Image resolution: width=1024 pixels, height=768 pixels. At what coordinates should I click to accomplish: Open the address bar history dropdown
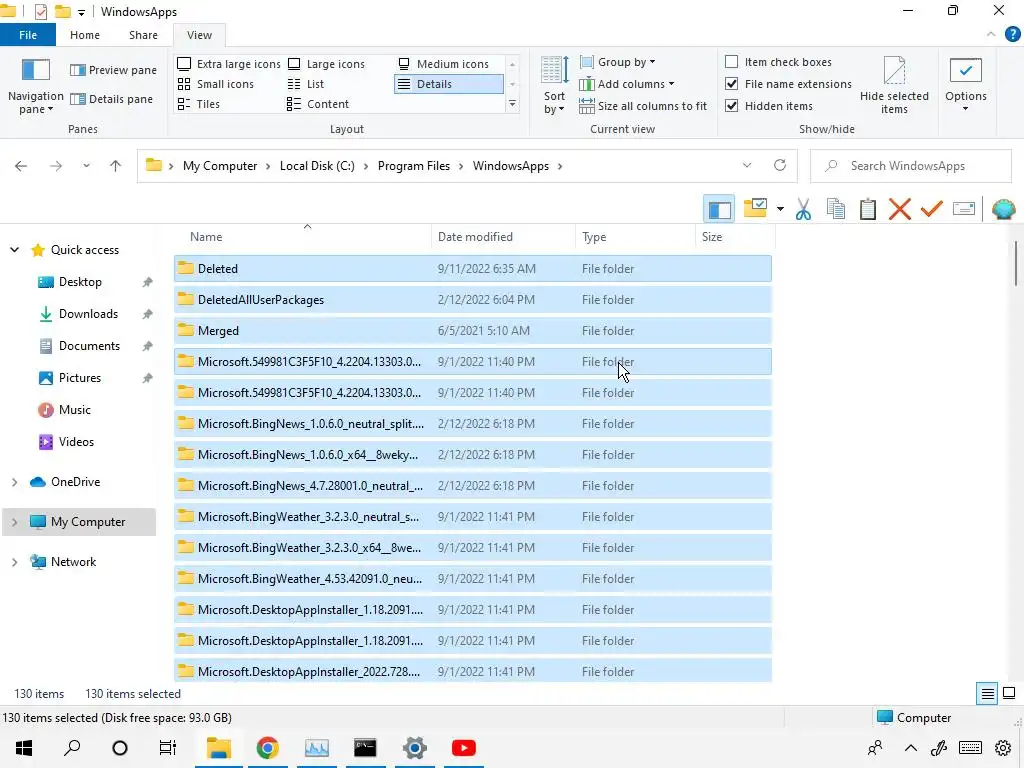point(747,165)
